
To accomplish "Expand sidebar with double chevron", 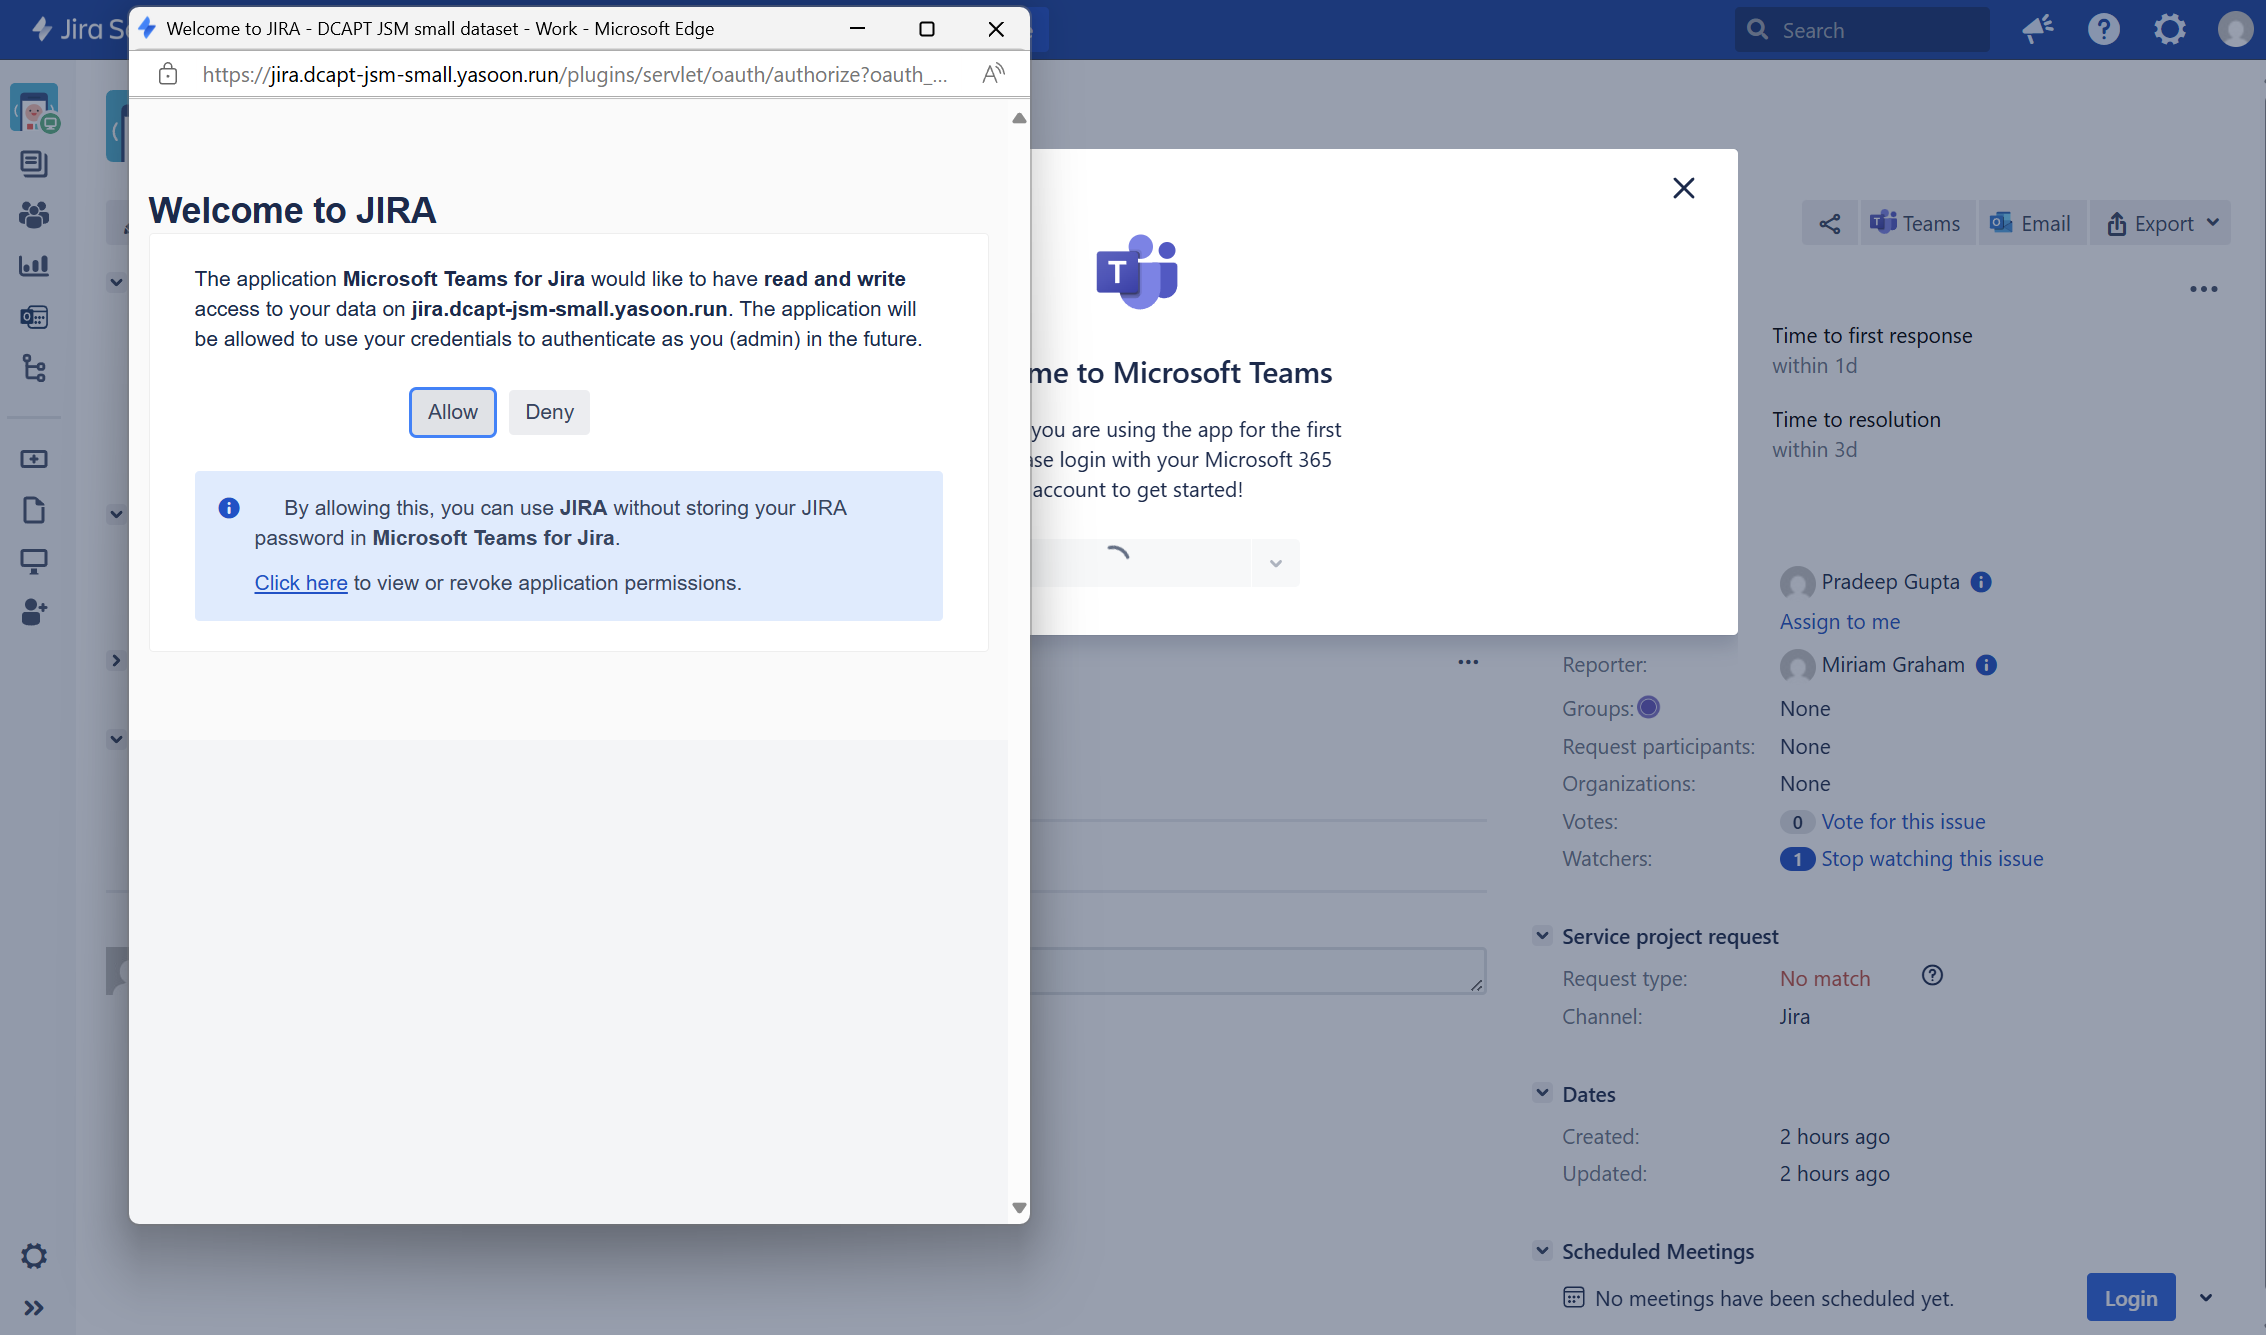I will [34, 1308].
